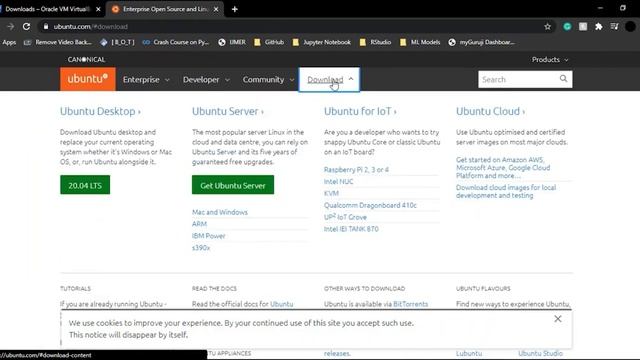This screenshot has width=640, height=360.
Task: Open the [ R_O_T ] bookmark
Action: 118,42
